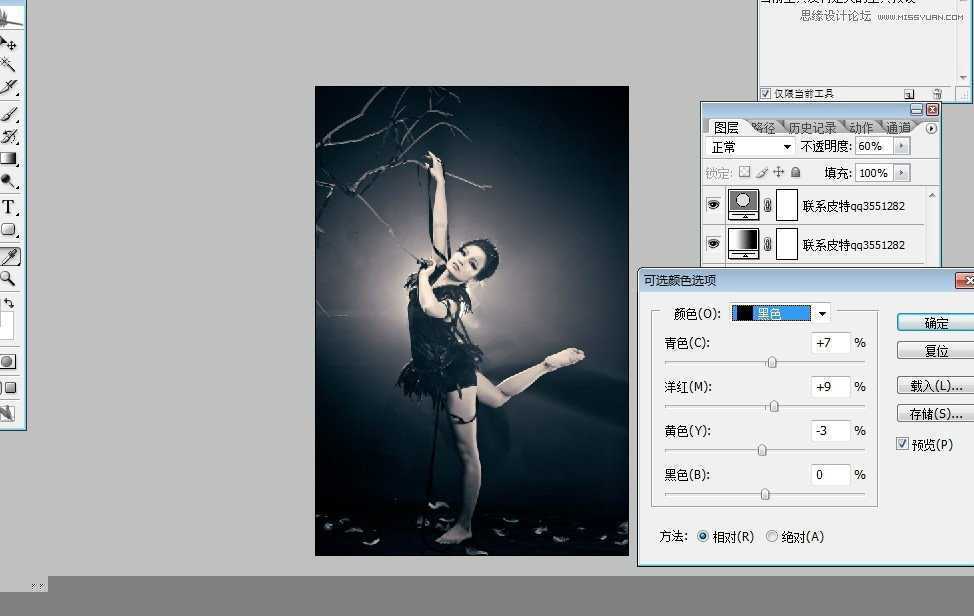
Task: Click the 复位 reset button
Action: tap(935, 351)
